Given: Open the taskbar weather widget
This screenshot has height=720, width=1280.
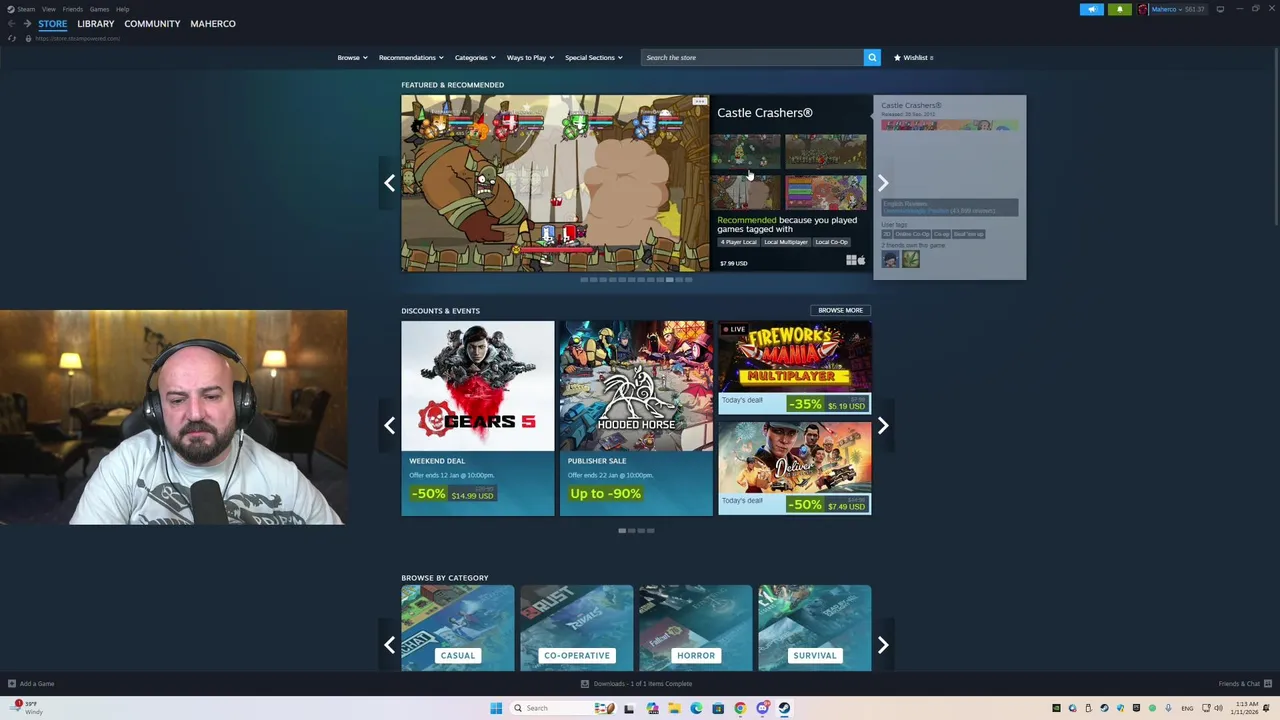Looking at the screenshot, I should pyautogui.click(x=27, y=707).
